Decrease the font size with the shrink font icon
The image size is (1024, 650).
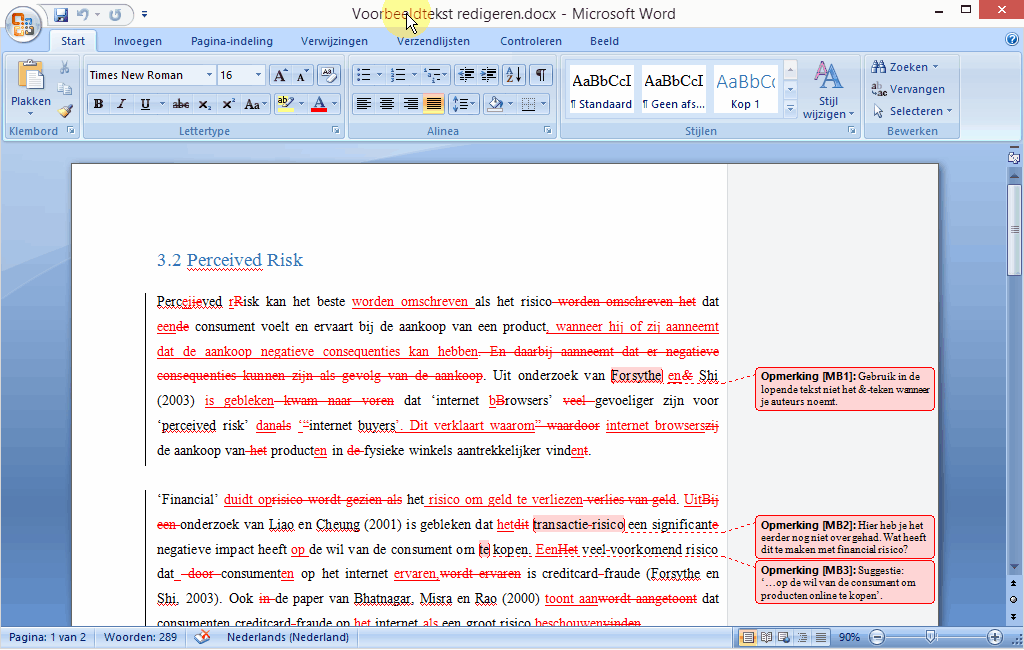coord(302,75)
